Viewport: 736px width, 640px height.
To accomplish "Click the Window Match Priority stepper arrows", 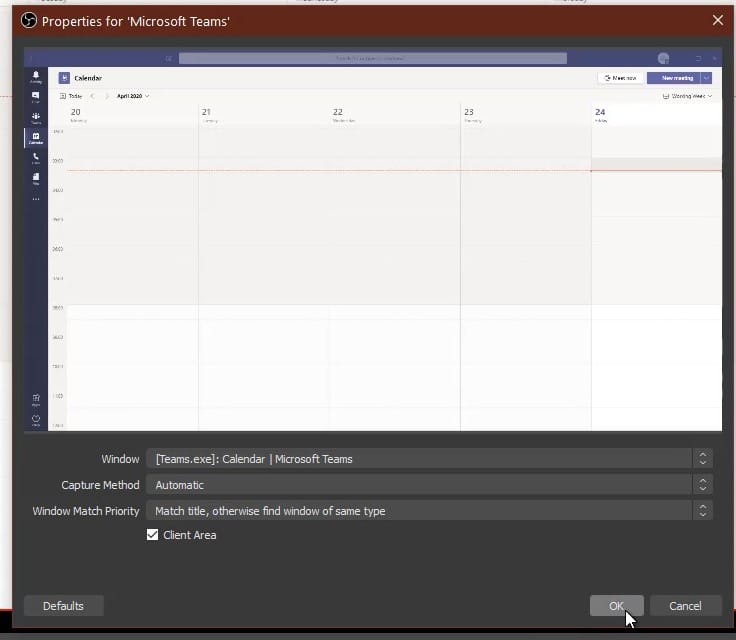I will [x=703, y=510].
